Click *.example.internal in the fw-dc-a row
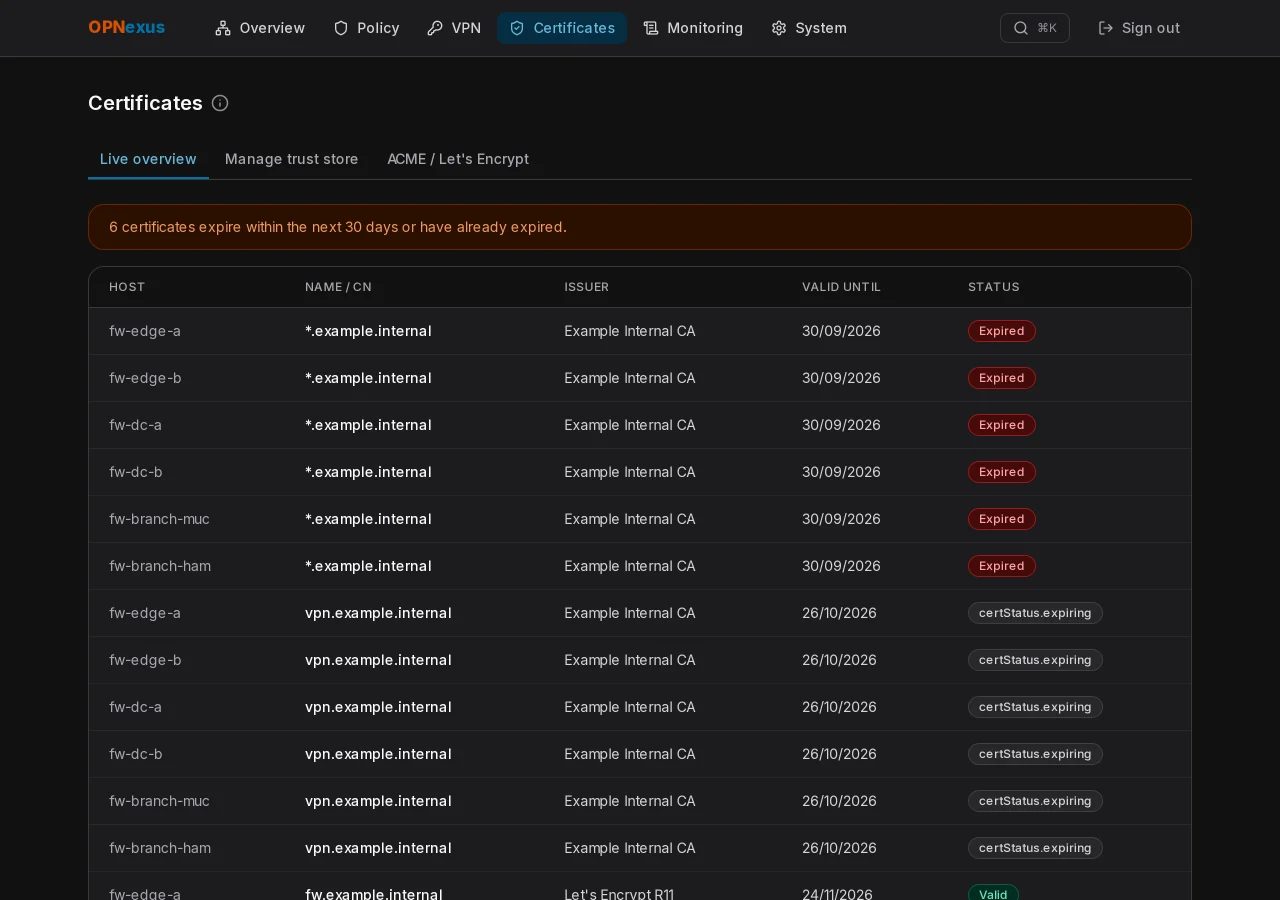The height and width of the screenshot is (900, 1280). (368, 425)
